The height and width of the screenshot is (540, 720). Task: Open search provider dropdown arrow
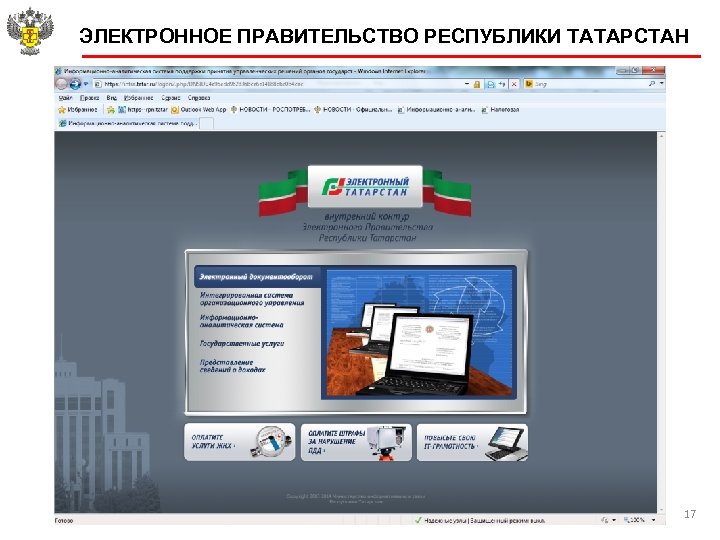[x=661, y=84]
